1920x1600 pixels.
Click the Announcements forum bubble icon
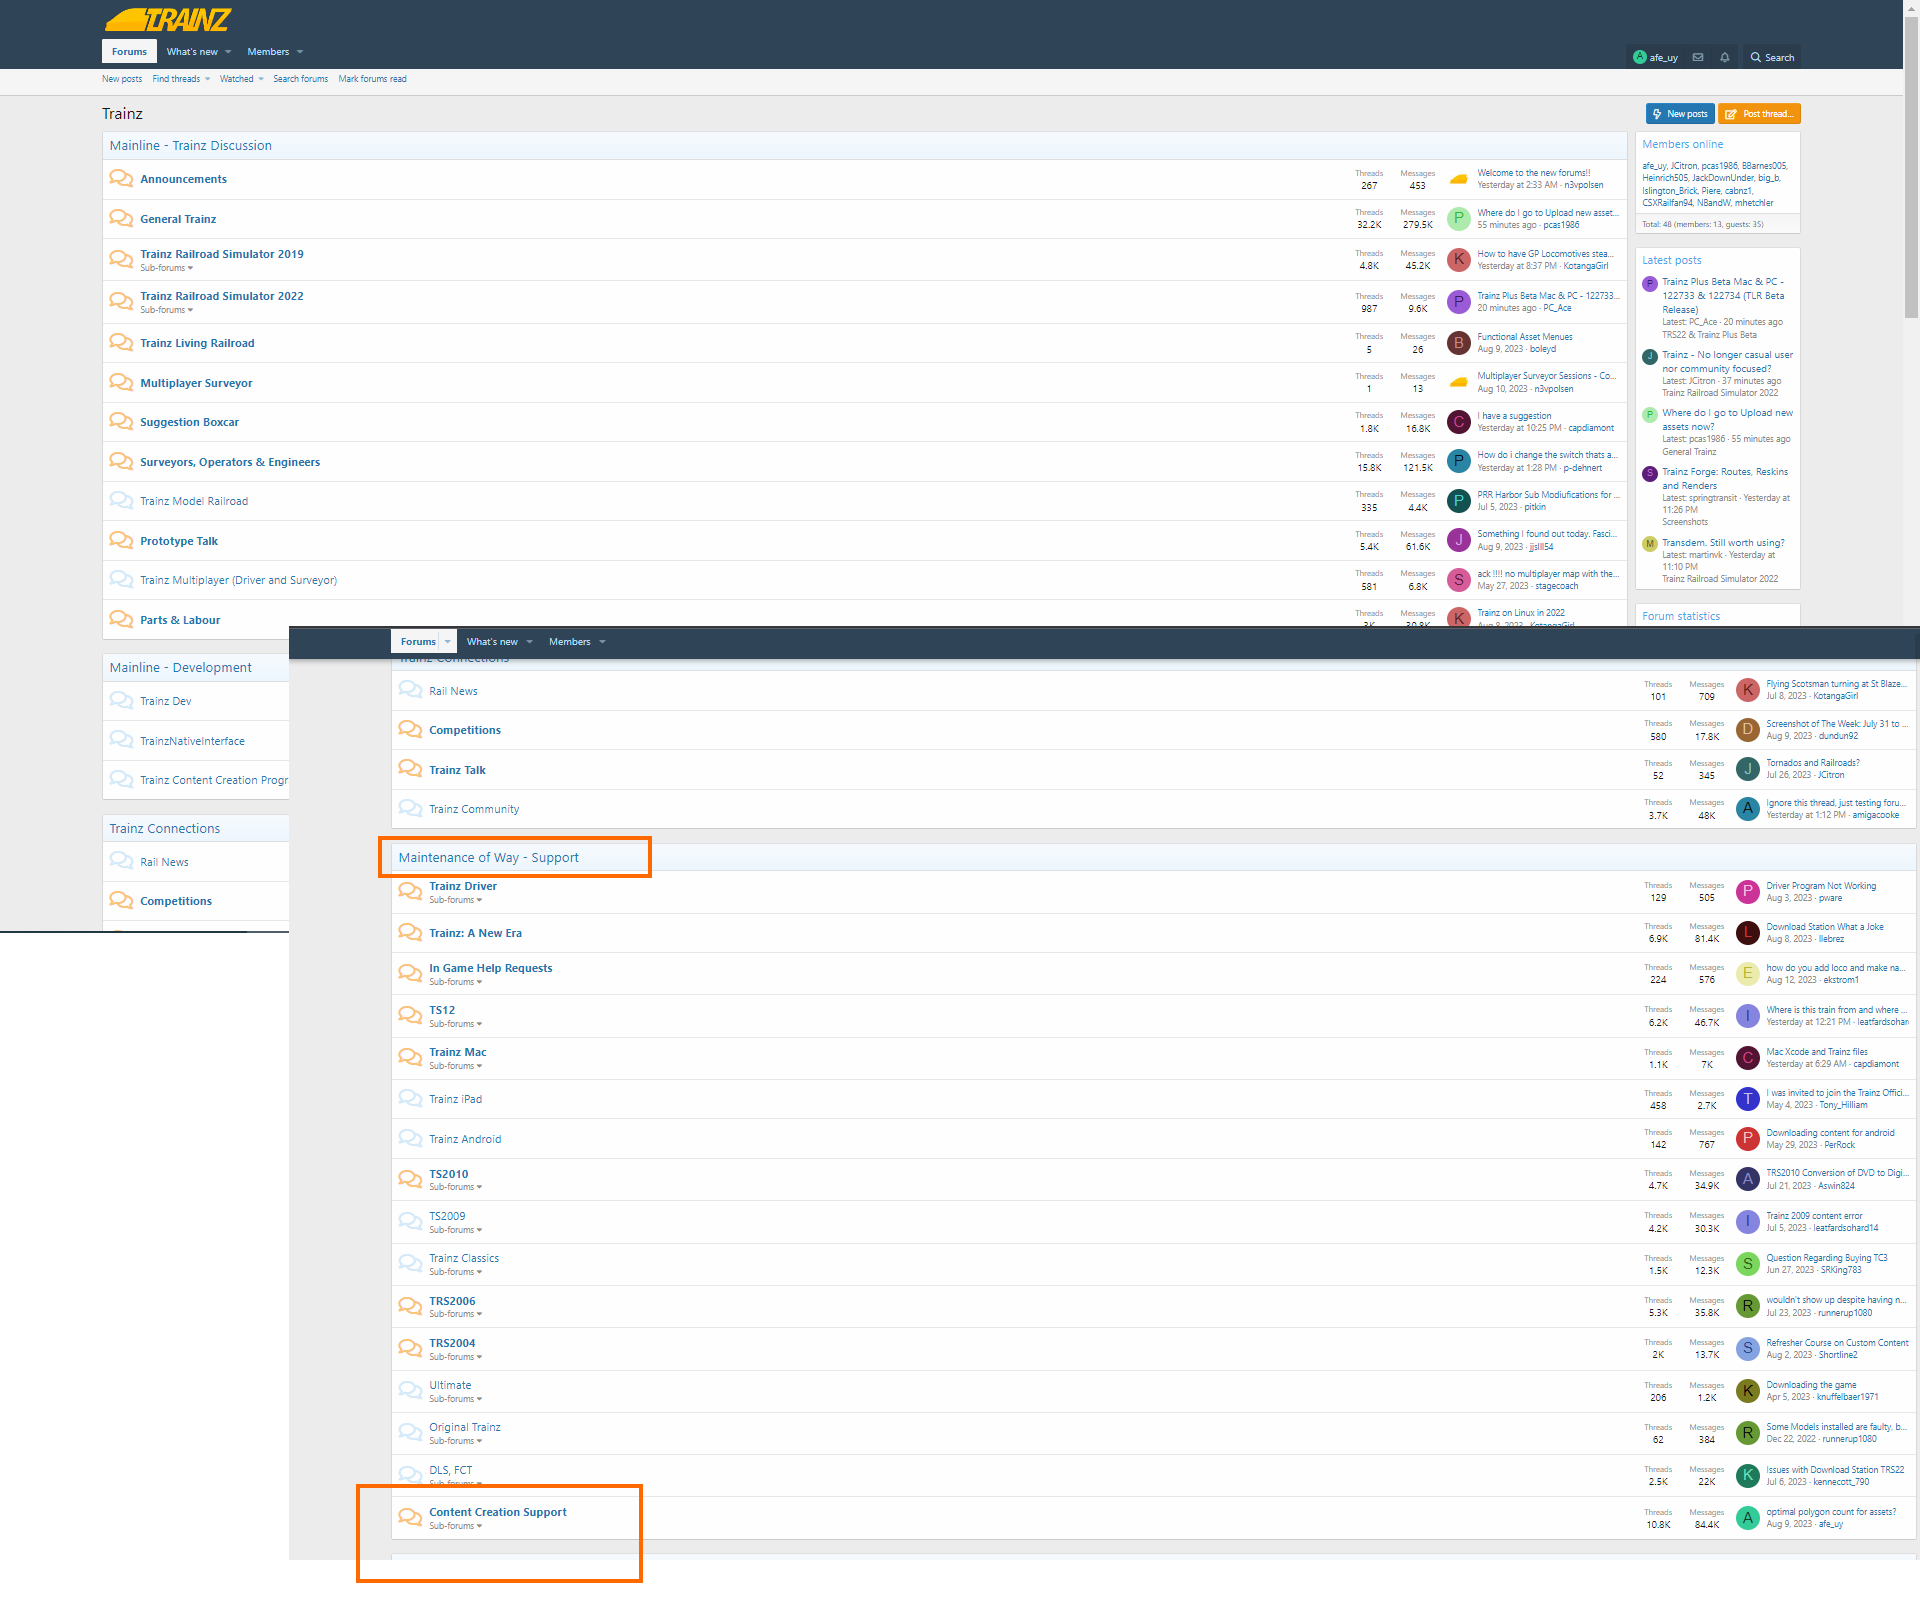(121, 179)
